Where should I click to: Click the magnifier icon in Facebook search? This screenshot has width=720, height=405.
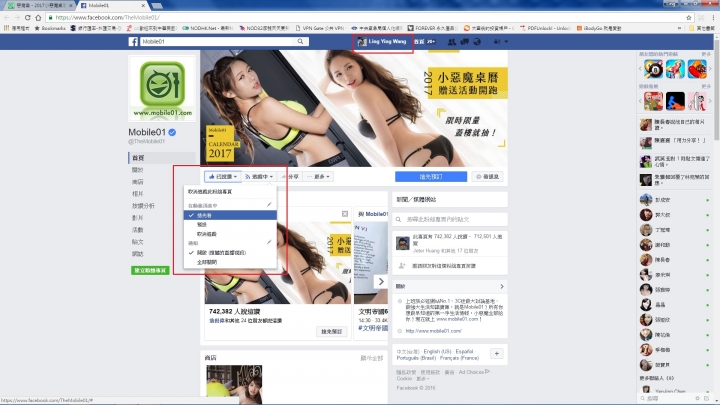[300, 41]
